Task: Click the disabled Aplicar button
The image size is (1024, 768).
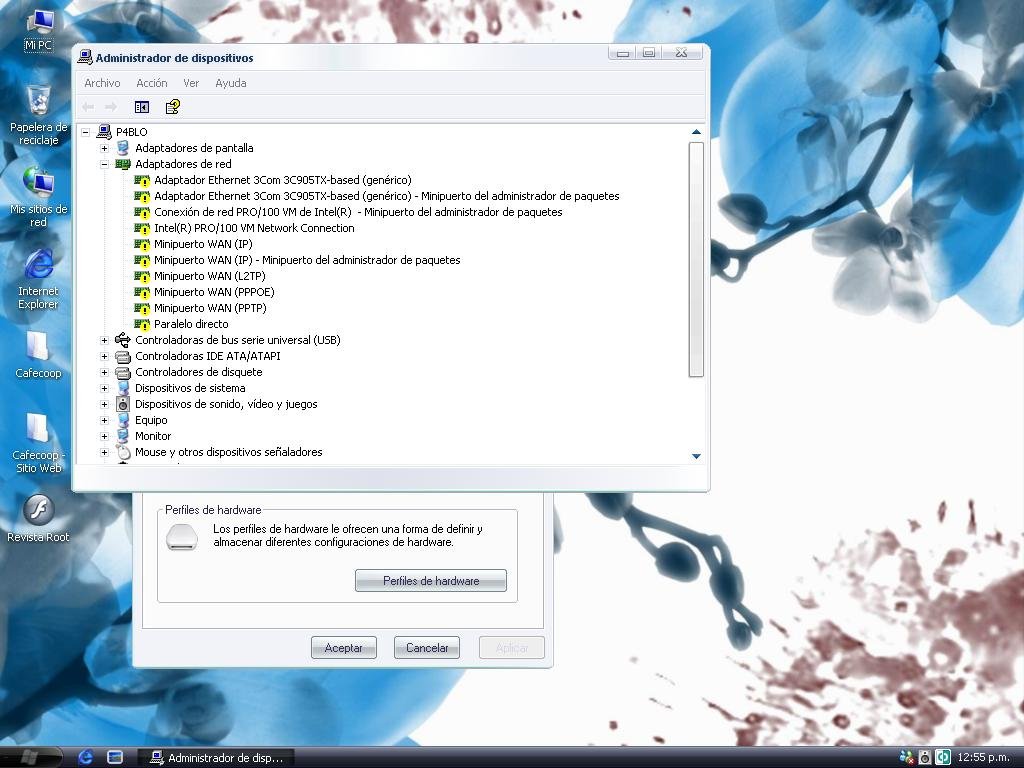Action: point(512,648)
